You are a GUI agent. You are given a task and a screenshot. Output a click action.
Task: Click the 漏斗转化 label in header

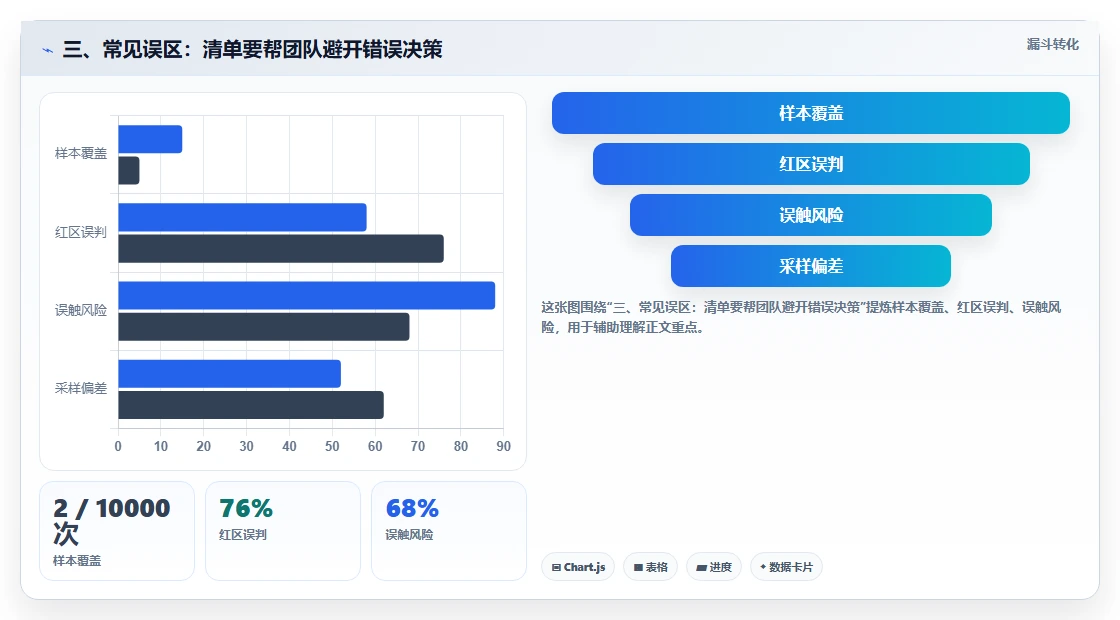click(1052, 44)
